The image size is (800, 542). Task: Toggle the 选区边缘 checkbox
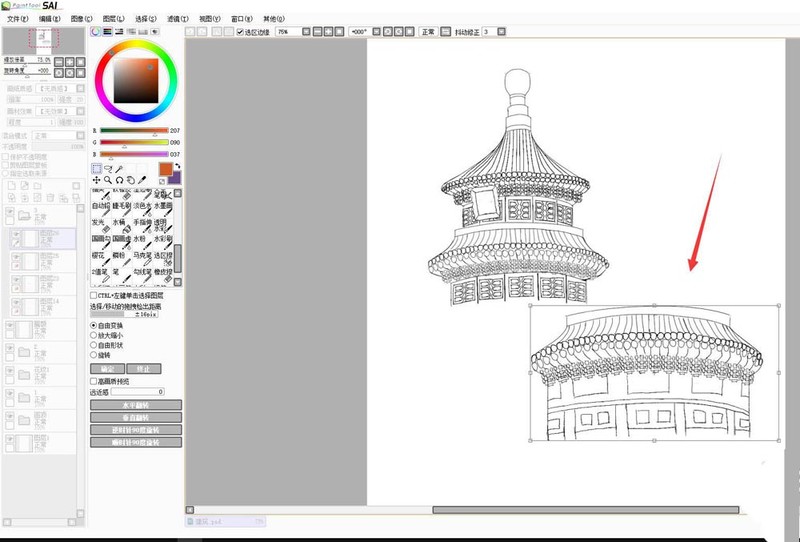pos(240,32)
